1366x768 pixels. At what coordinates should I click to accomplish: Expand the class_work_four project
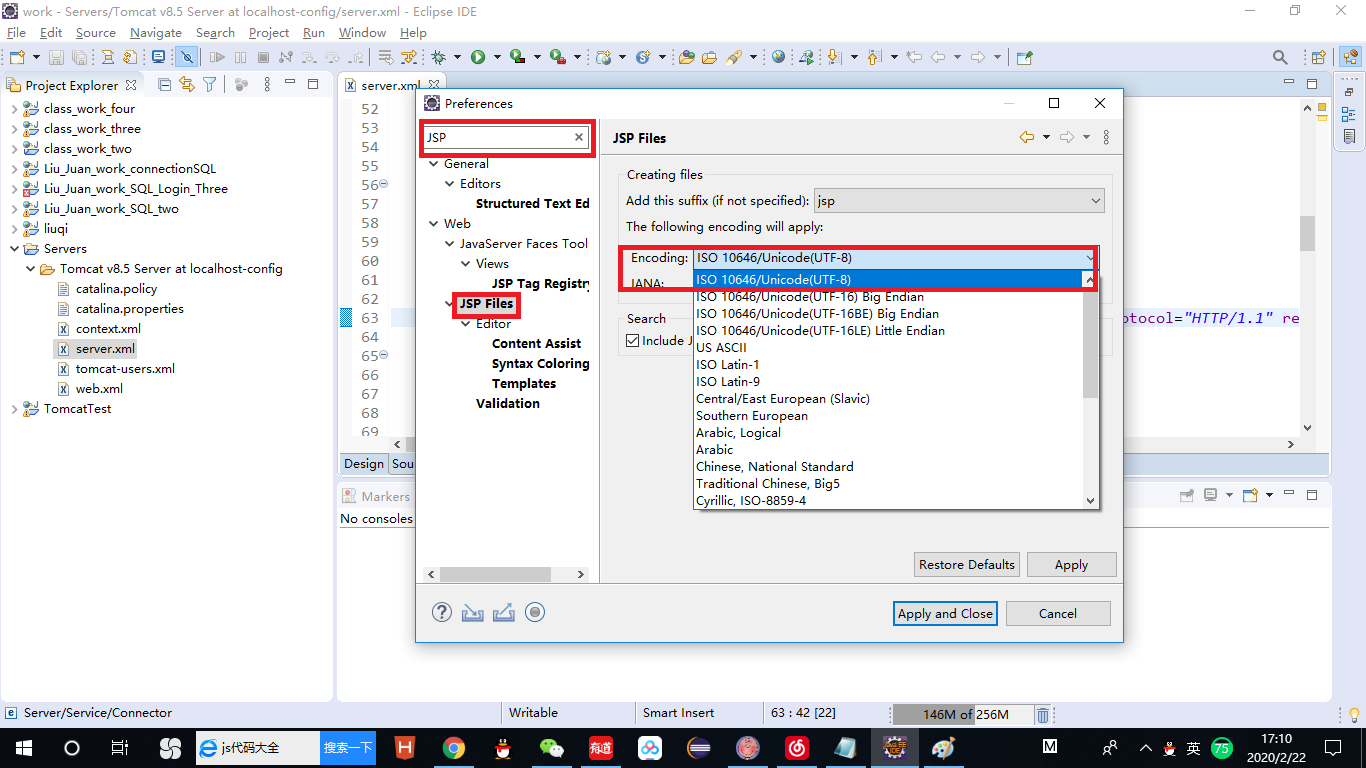pos(14,109)
